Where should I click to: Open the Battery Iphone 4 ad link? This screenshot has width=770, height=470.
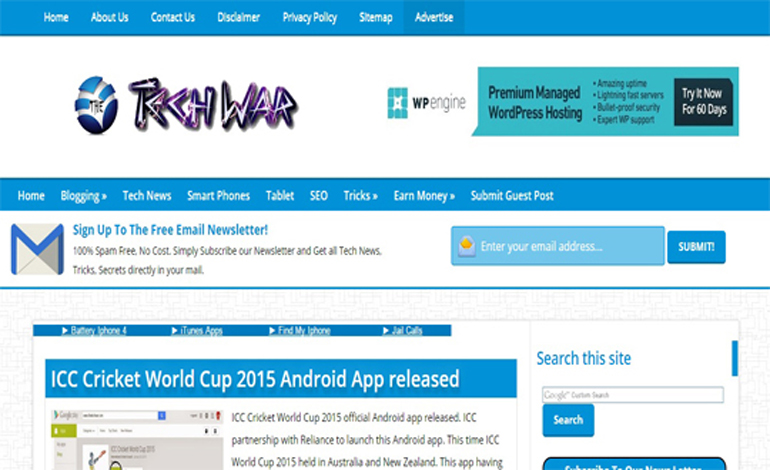(x=98, y=331)
